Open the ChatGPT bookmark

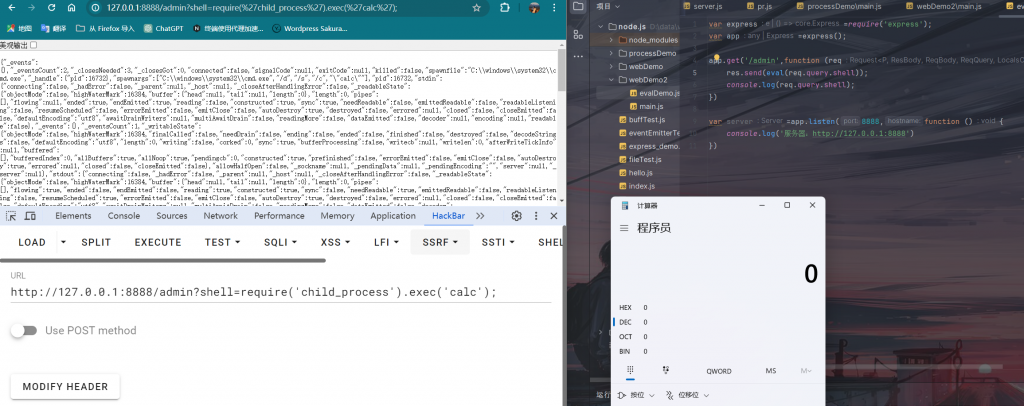pyautogui.click(x=164, y=29)
